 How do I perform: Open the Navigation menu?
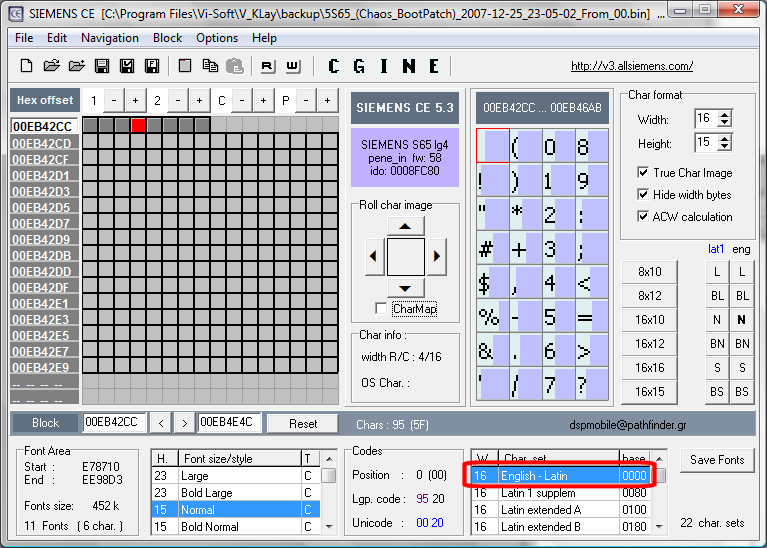point(110,38)
